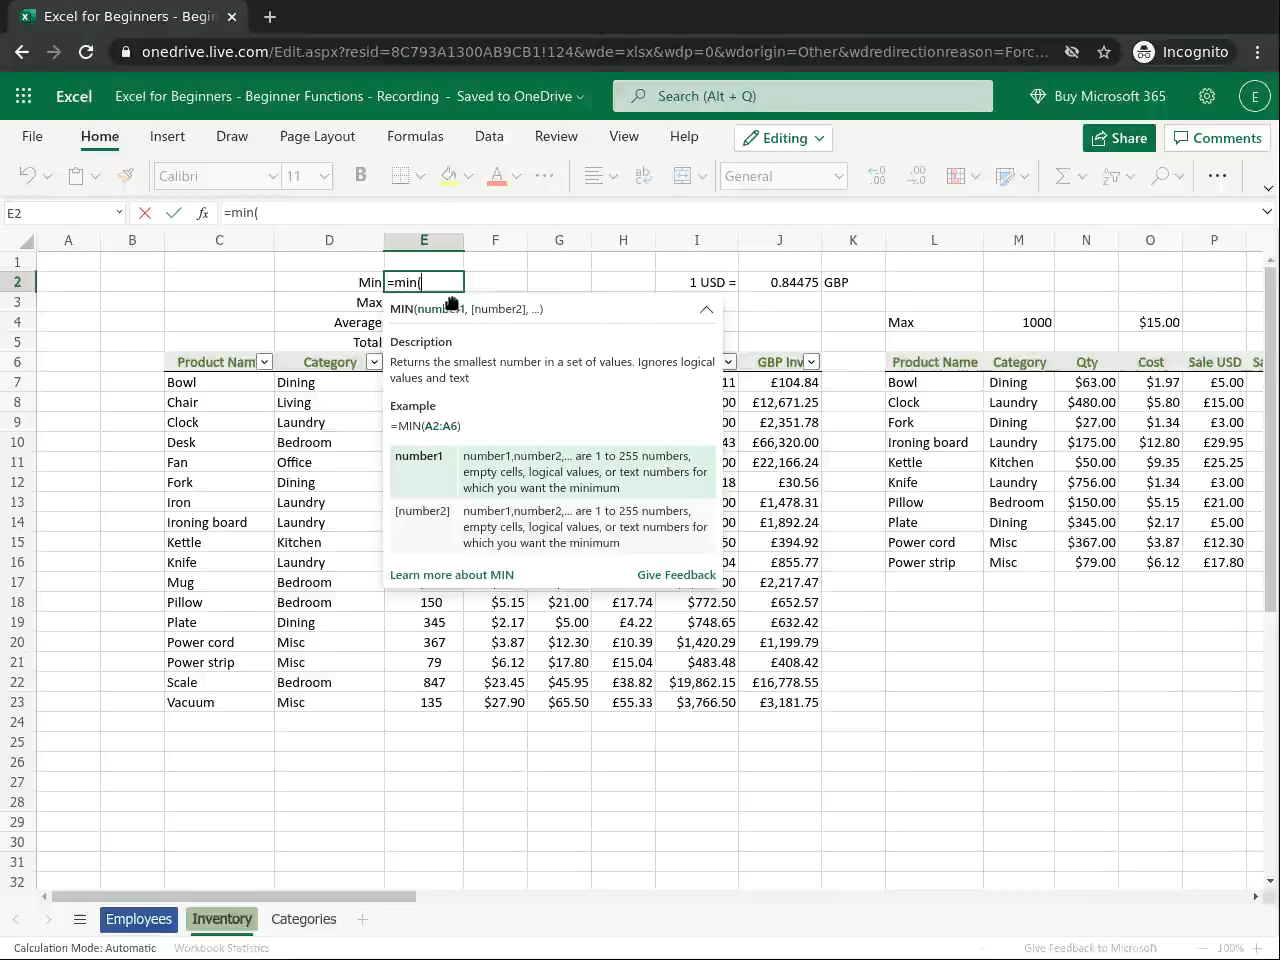This screenshot has width=1280, height=960.
Task: Open the settings gear icon
Action: coord(1207,96)
